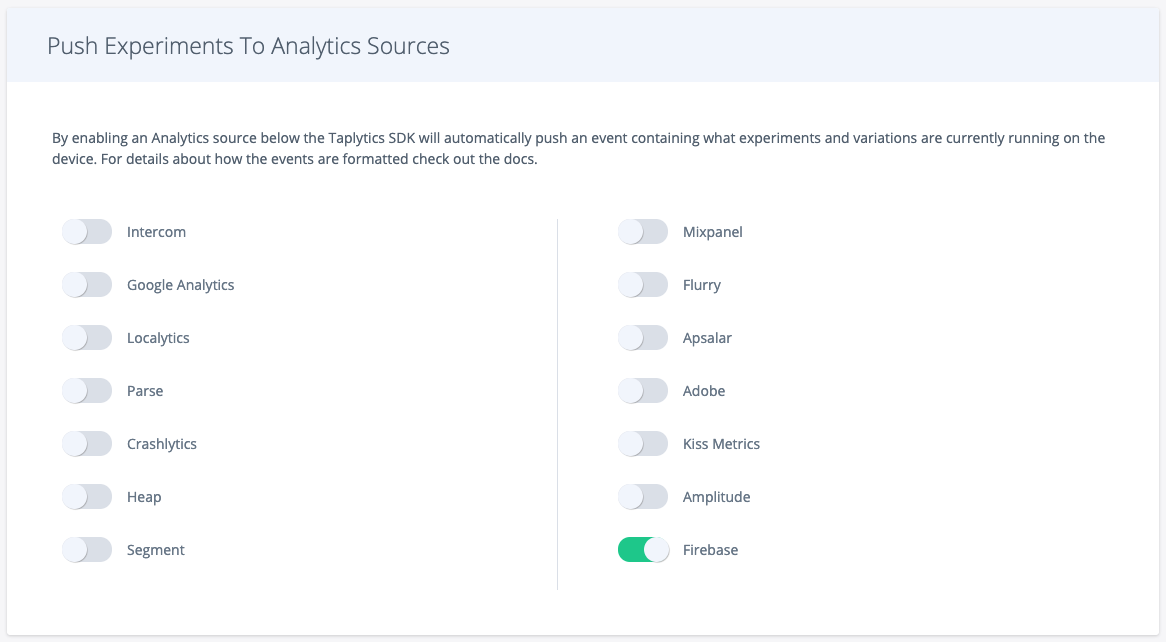Click the Segment label text
The image size is (1166, 642).
click(x=155, y=550)
